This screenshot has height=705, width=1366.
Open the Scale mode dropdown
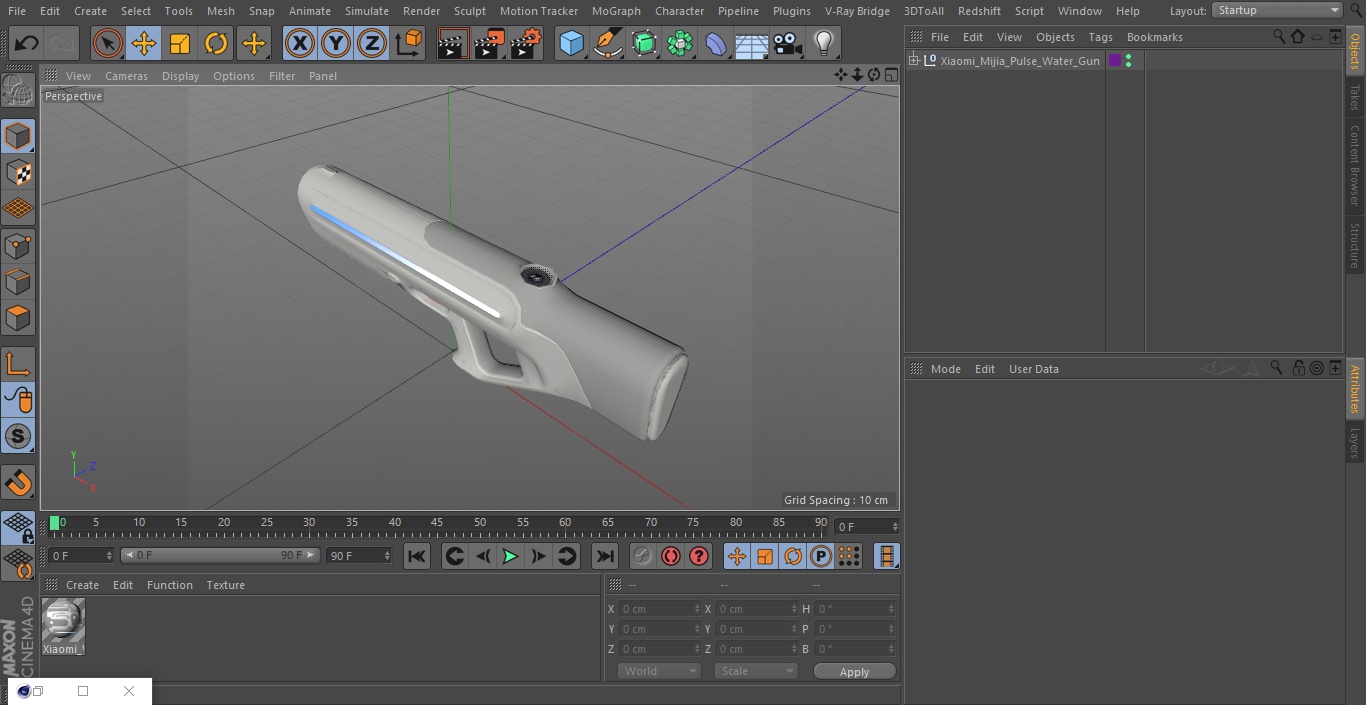coord(756,671)
